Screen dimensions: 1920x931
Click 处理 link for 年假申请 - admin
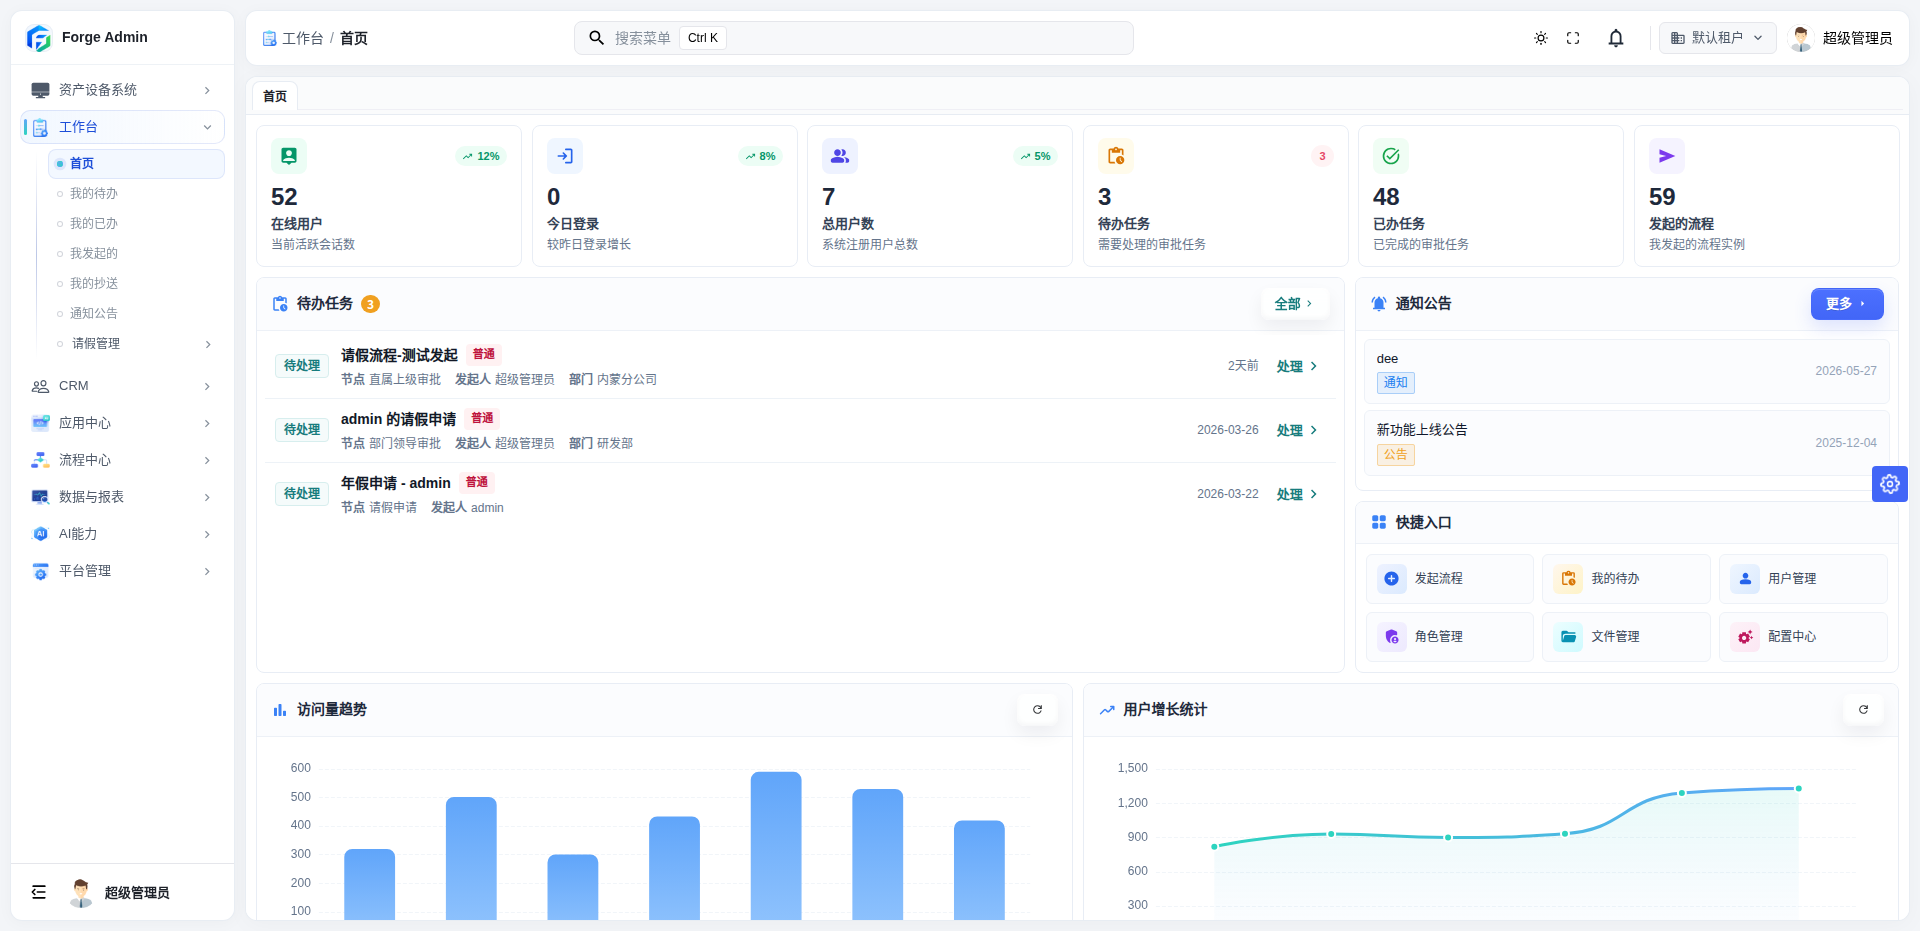coord(1297,494)
